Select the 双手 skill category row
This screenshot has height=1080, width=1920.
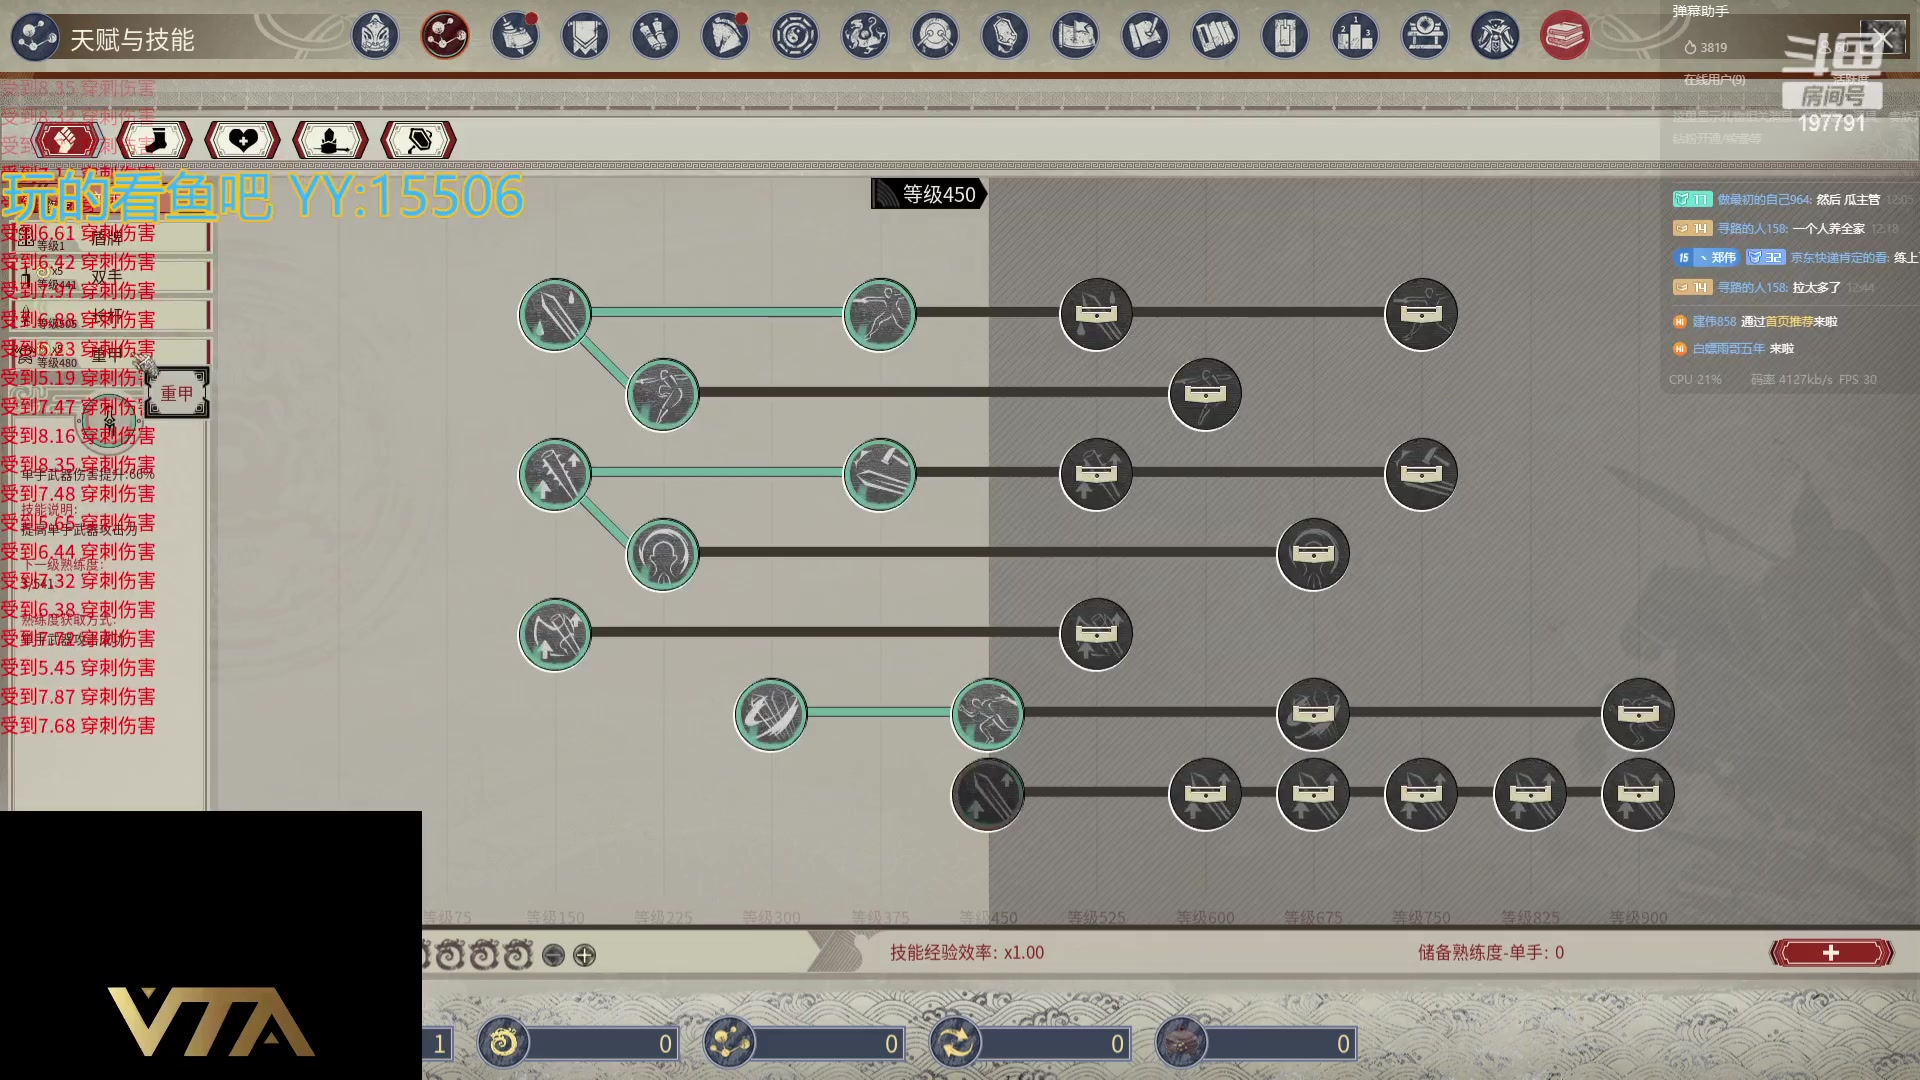pos(110,276)
